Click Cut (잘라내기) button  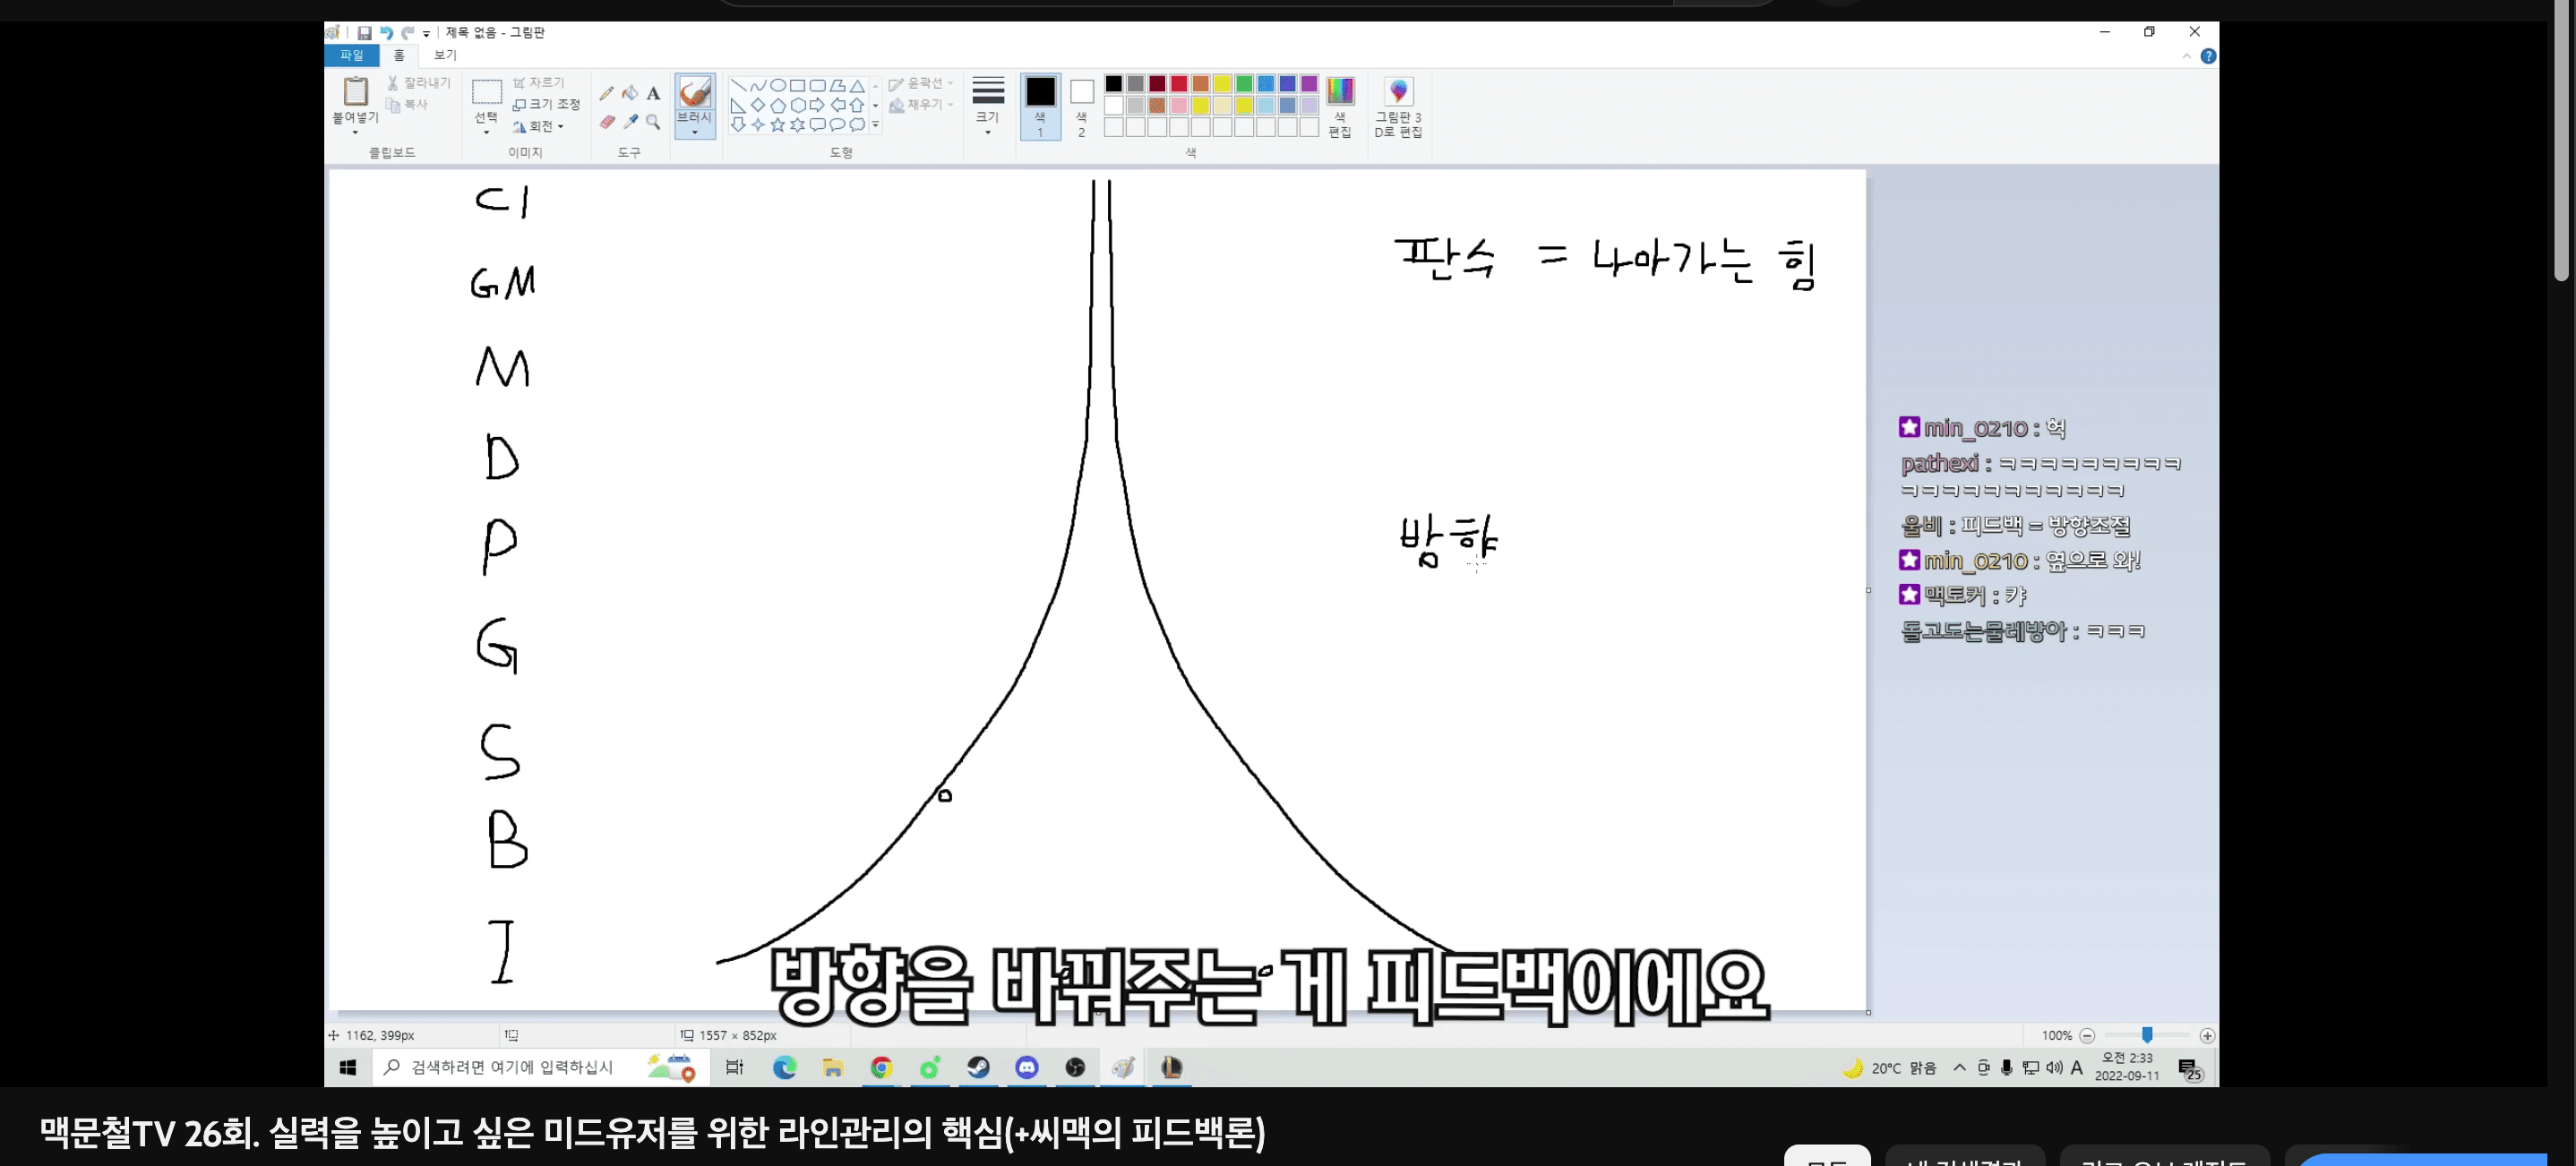(x=419, y=83)
